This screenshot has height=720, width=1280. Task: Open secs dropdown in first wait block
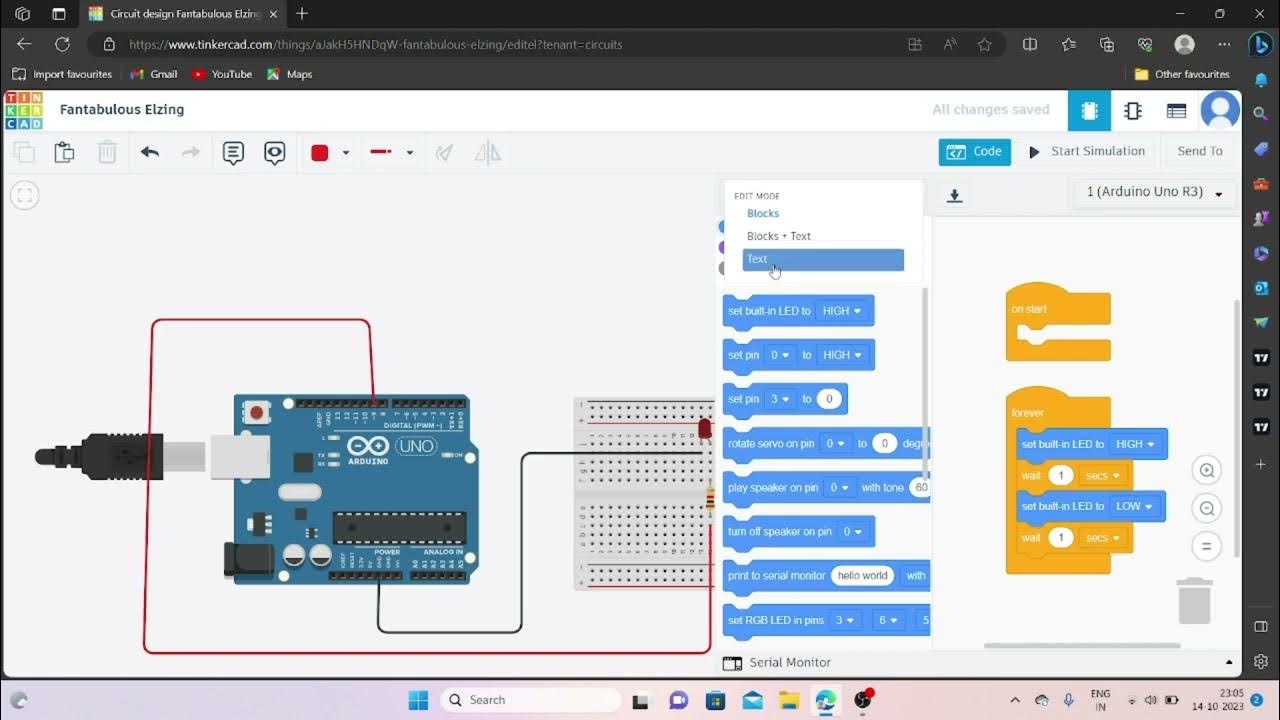point(1103,476)
